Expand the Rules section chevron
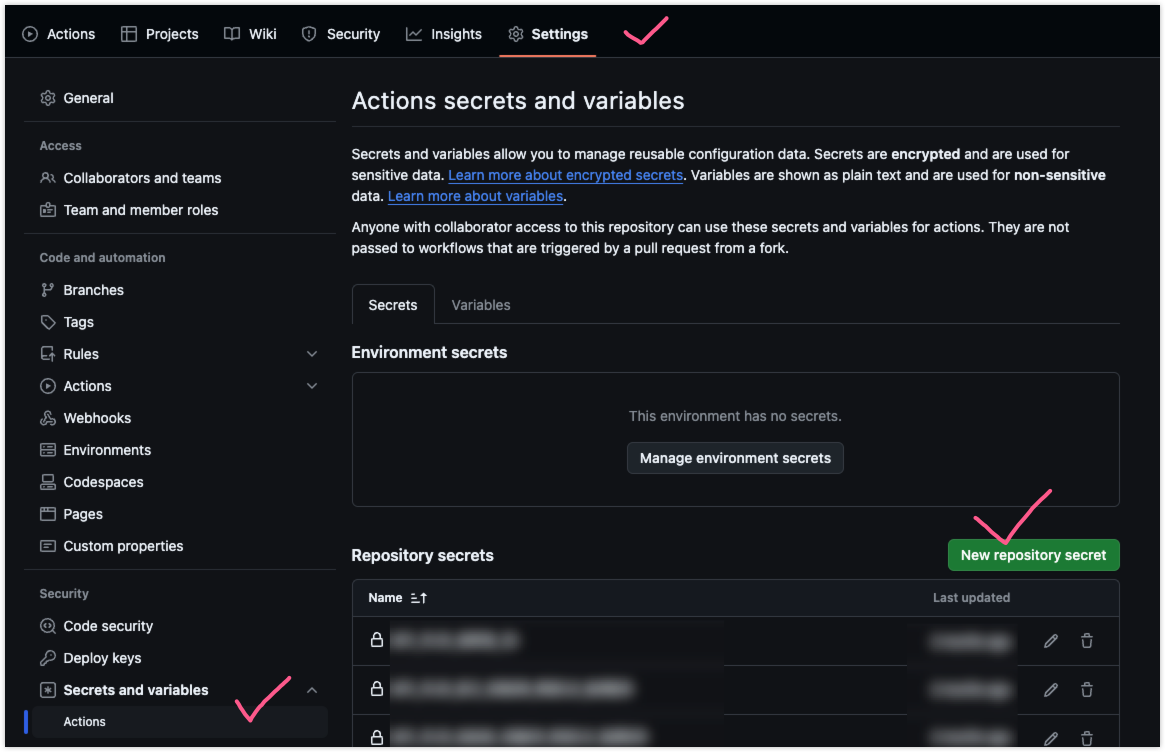The image size is (1165, 752). [312, 354]
